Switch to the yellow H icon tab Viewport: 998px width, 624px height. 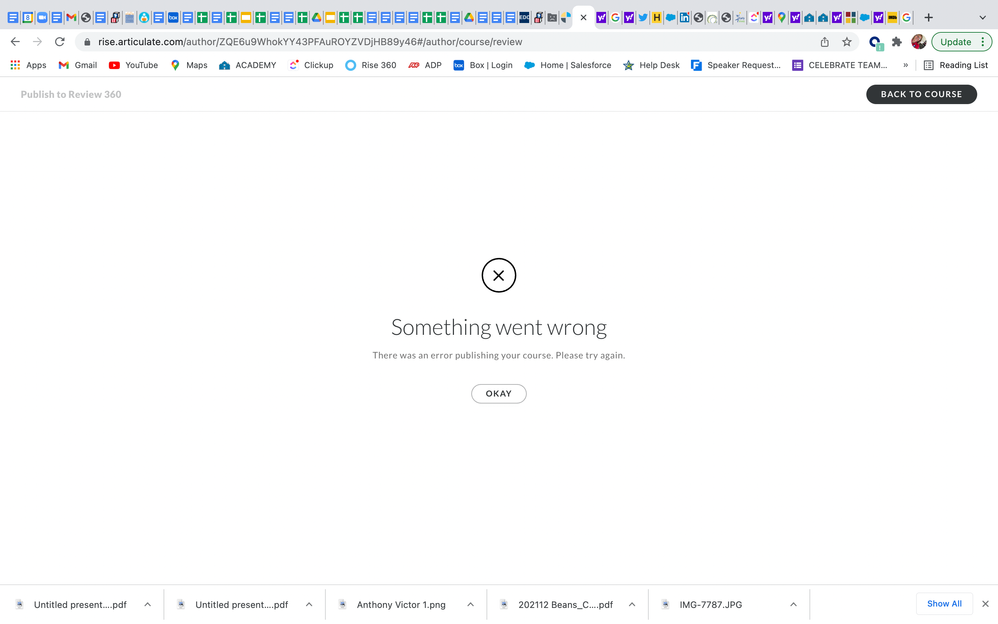coord(656,18)
